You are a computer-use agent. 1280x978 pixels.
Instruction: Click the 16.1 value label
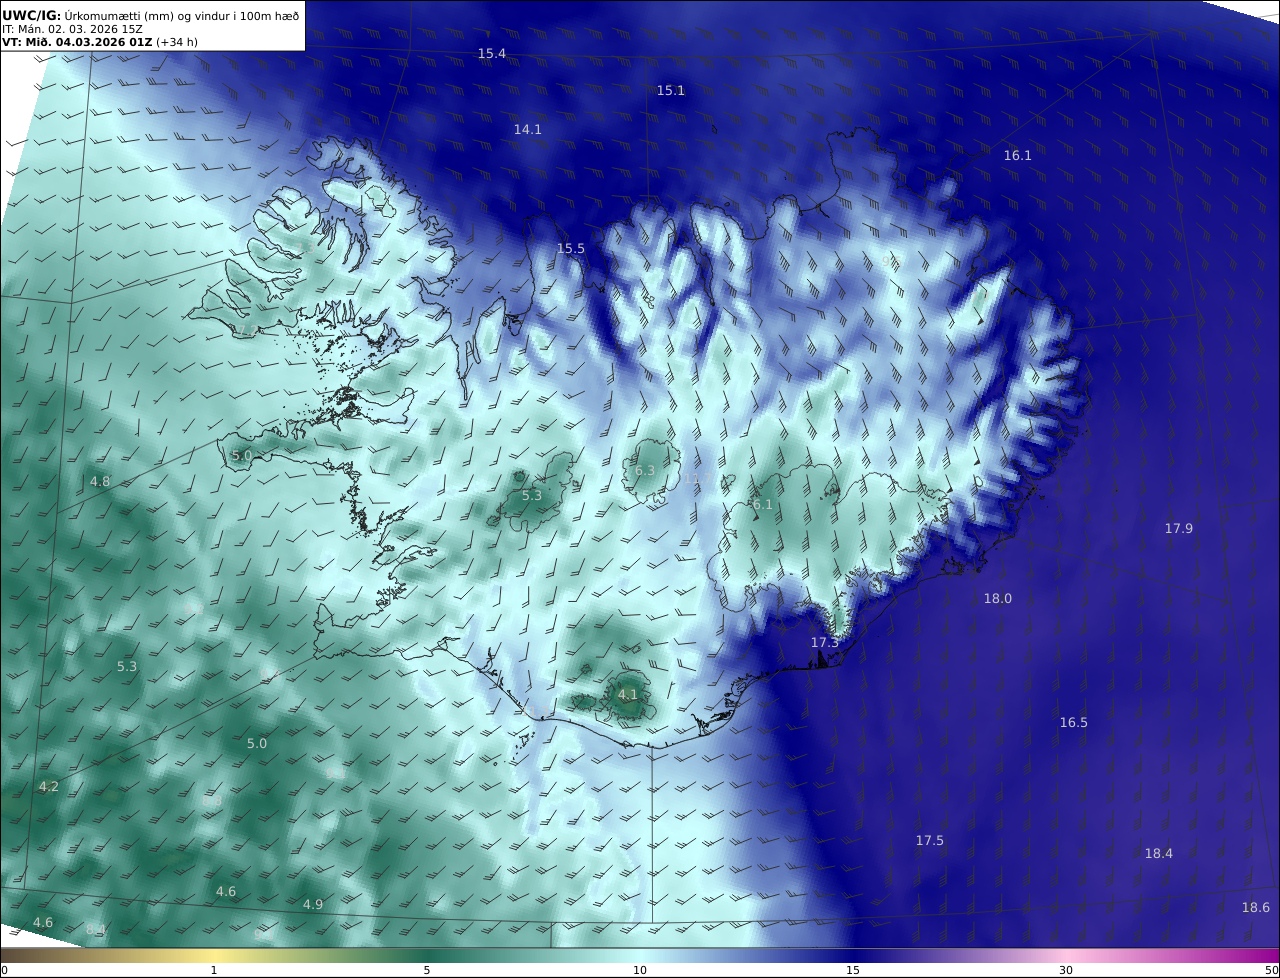(x=1017, y=155)
